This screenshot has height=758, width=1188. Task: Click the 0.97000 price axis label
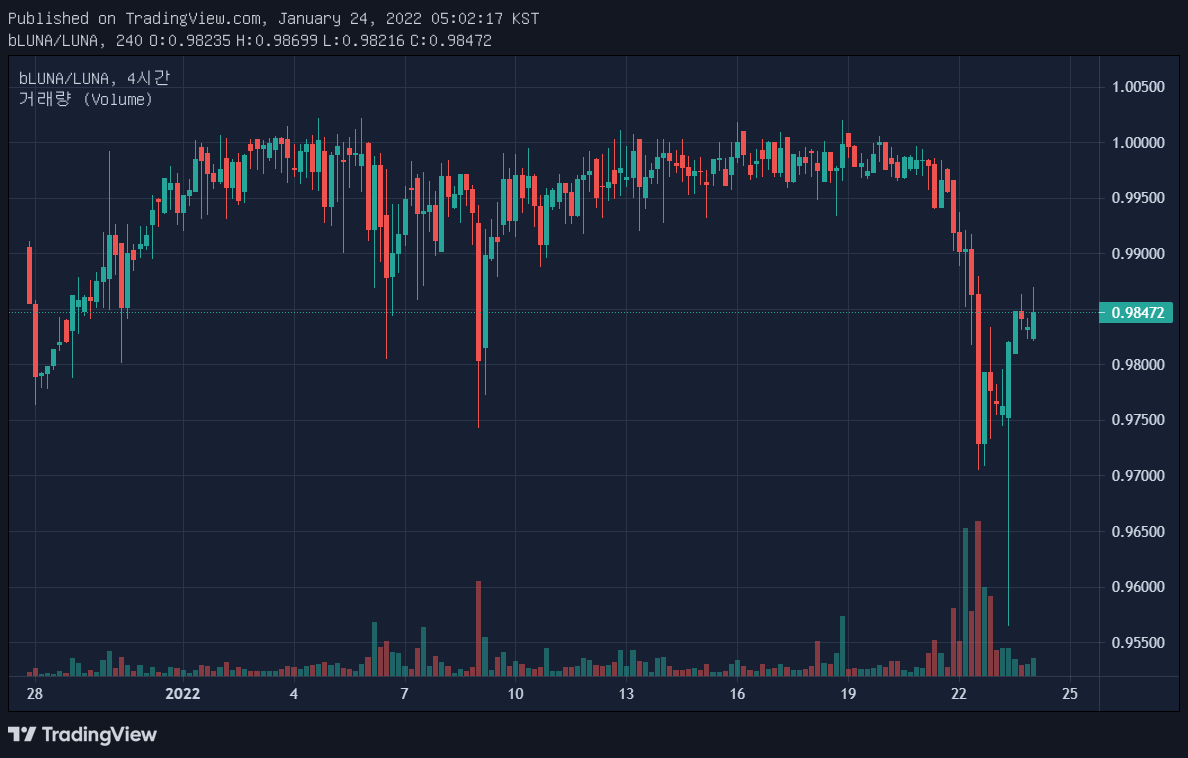pyautogui.click(x=1138, y=476)
